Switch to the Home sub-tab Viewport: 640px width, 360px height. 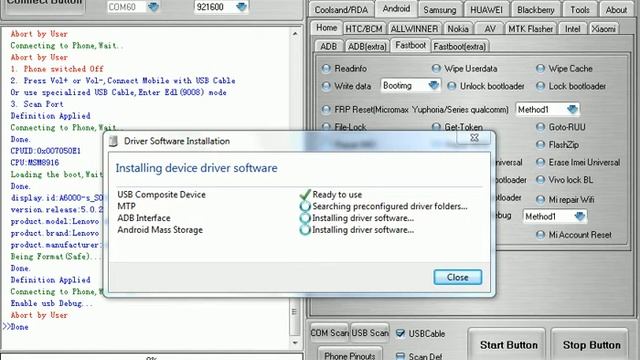[327, 28]
